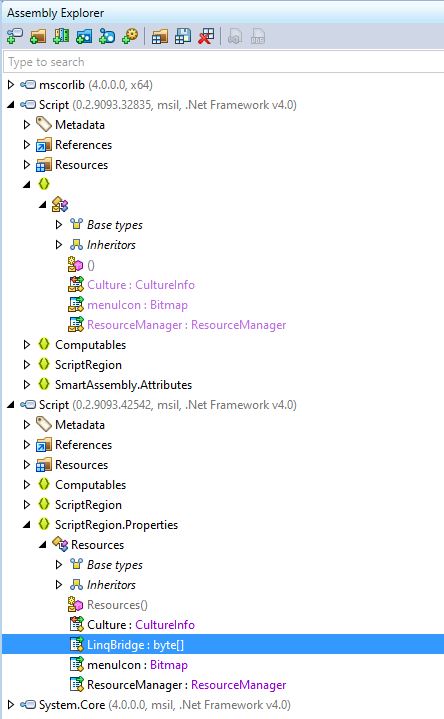The height and width of the screenshot is (719, 444).
Task: Select the Resources() constructor item
Action: (117, 605)
